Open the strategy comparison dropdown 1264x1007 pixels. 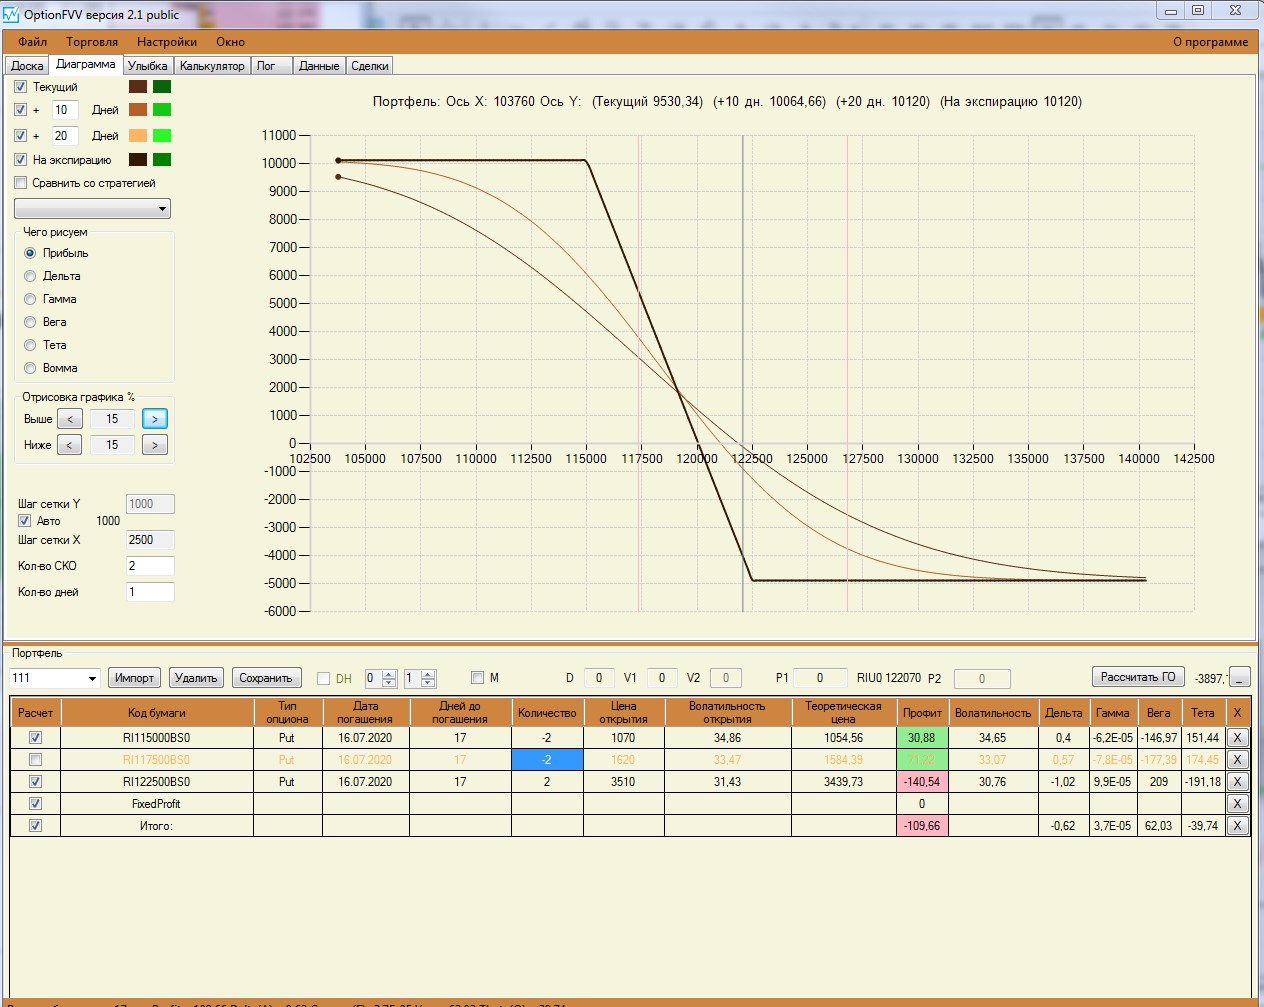[92, 209]
